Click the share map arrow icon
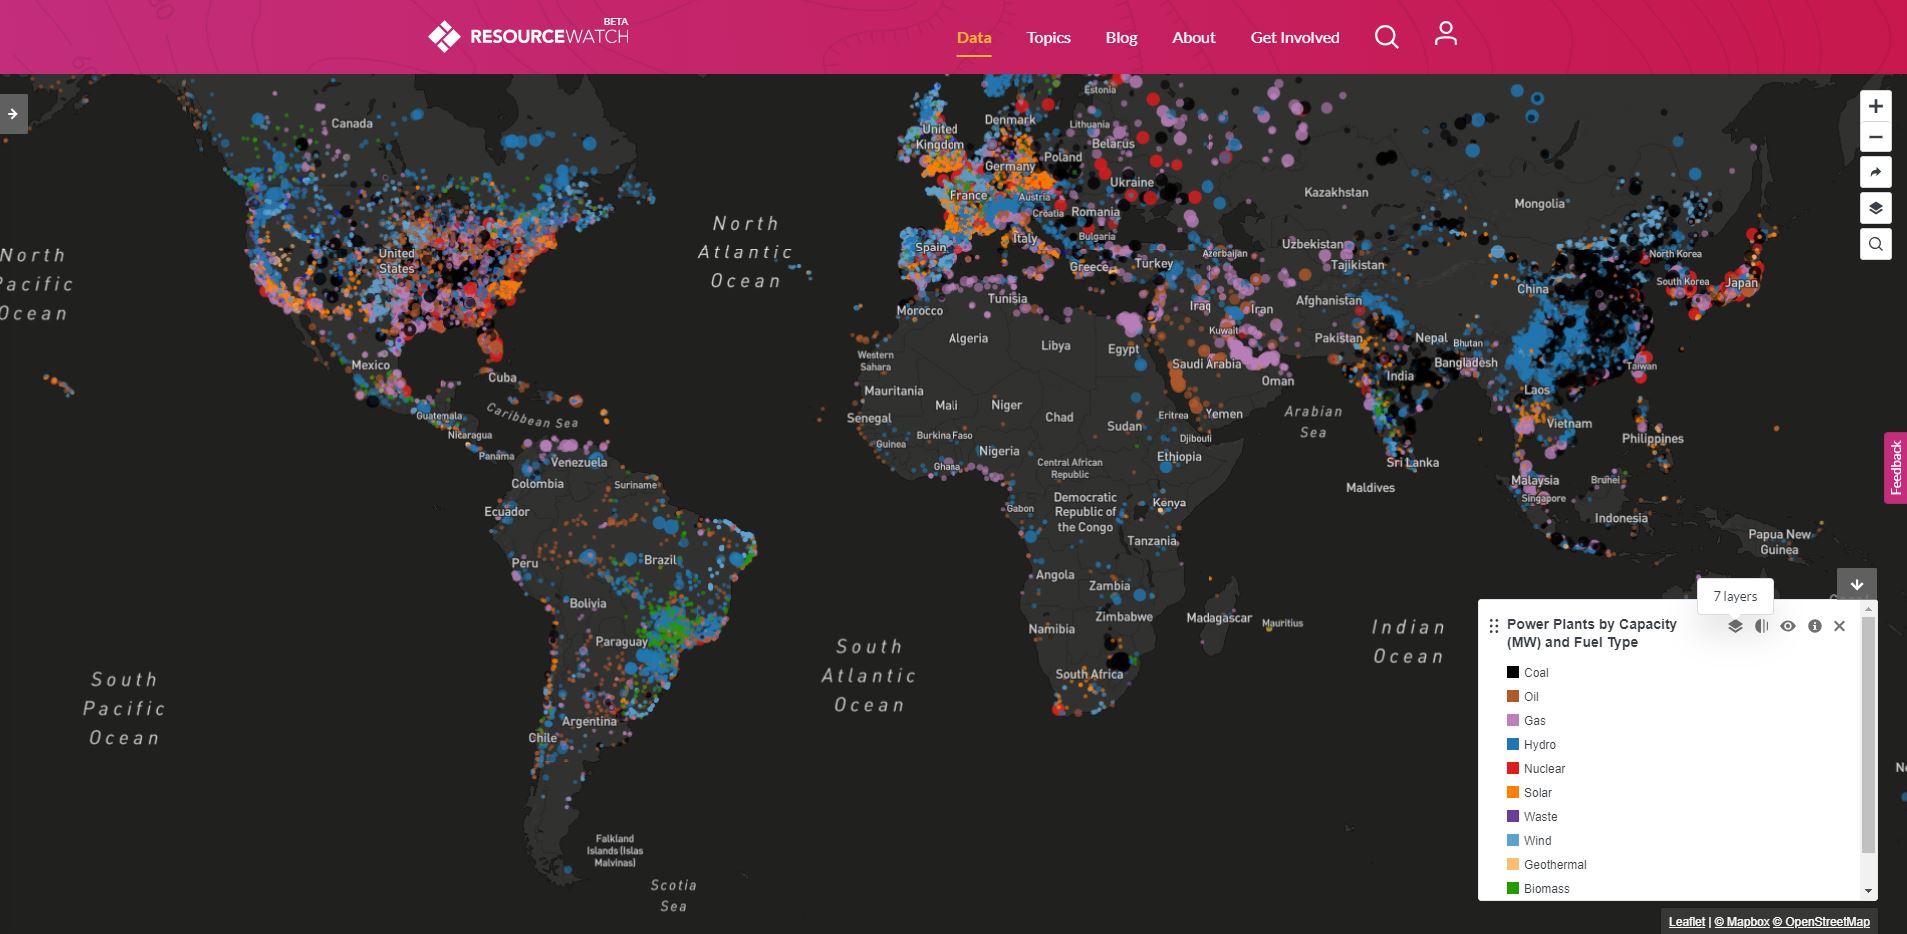 pos(1875,173)
